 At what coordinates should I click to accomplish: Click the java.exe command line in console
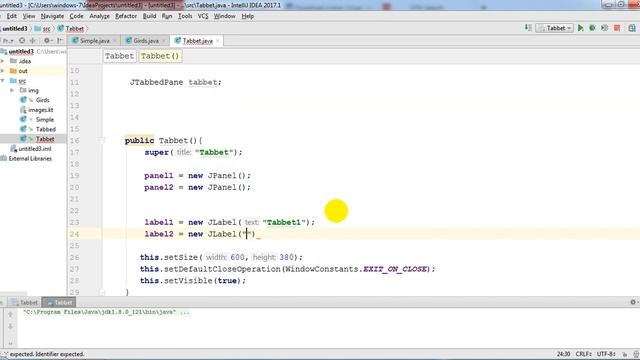click(106, 312)
